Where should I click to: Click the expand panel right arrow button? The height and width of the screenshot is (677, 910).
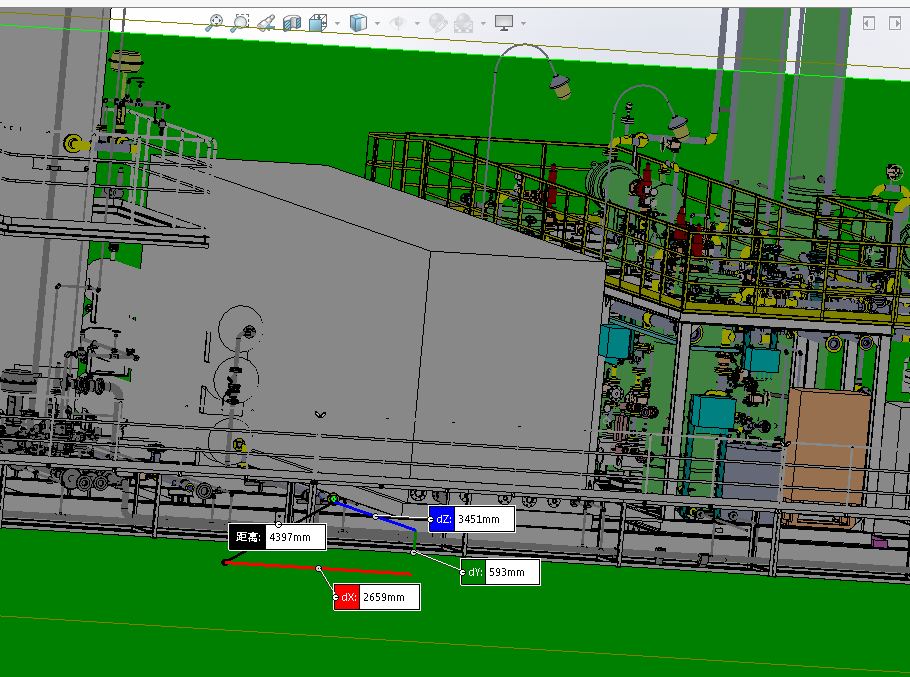pos(896,22)
